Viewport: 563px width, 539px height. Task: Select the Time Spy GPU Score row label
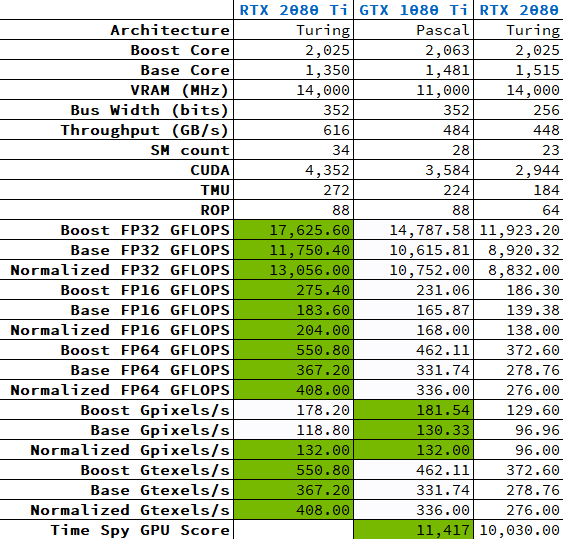pyautogui.click(x=140, y=530)
